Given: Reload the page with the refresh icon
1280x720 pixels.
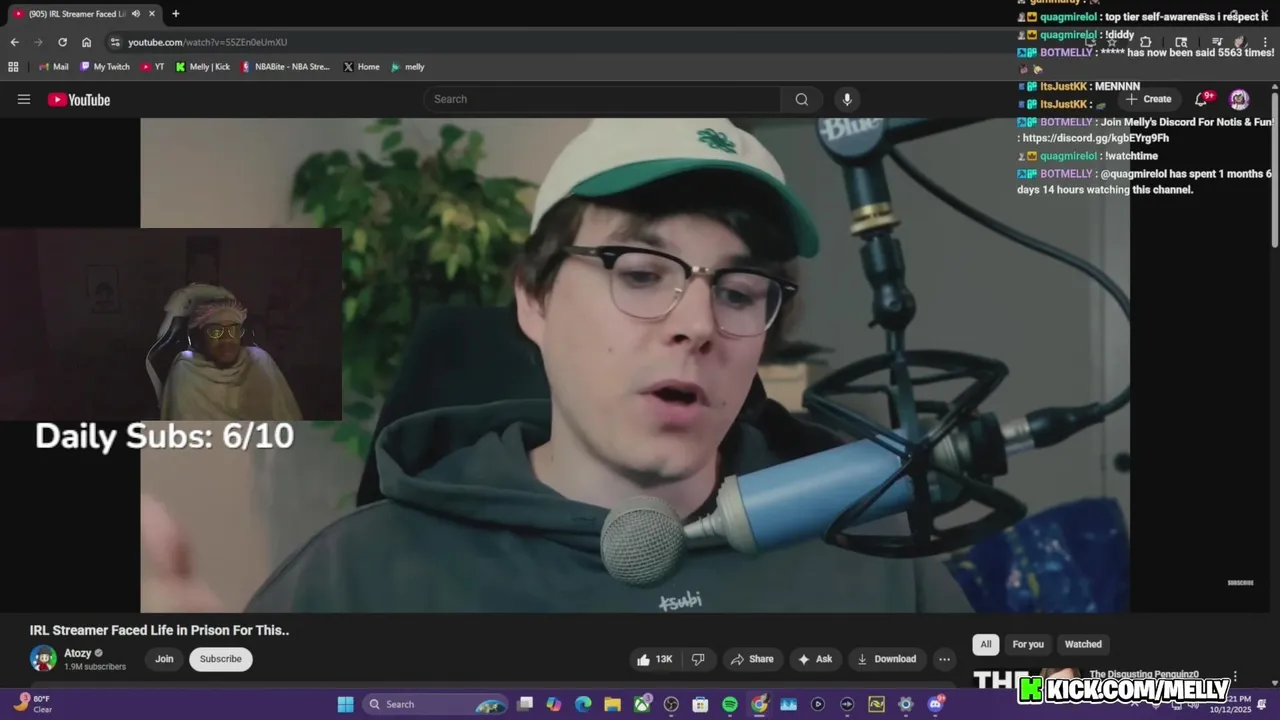Looking at the screenshot, I should click(62, 42).
